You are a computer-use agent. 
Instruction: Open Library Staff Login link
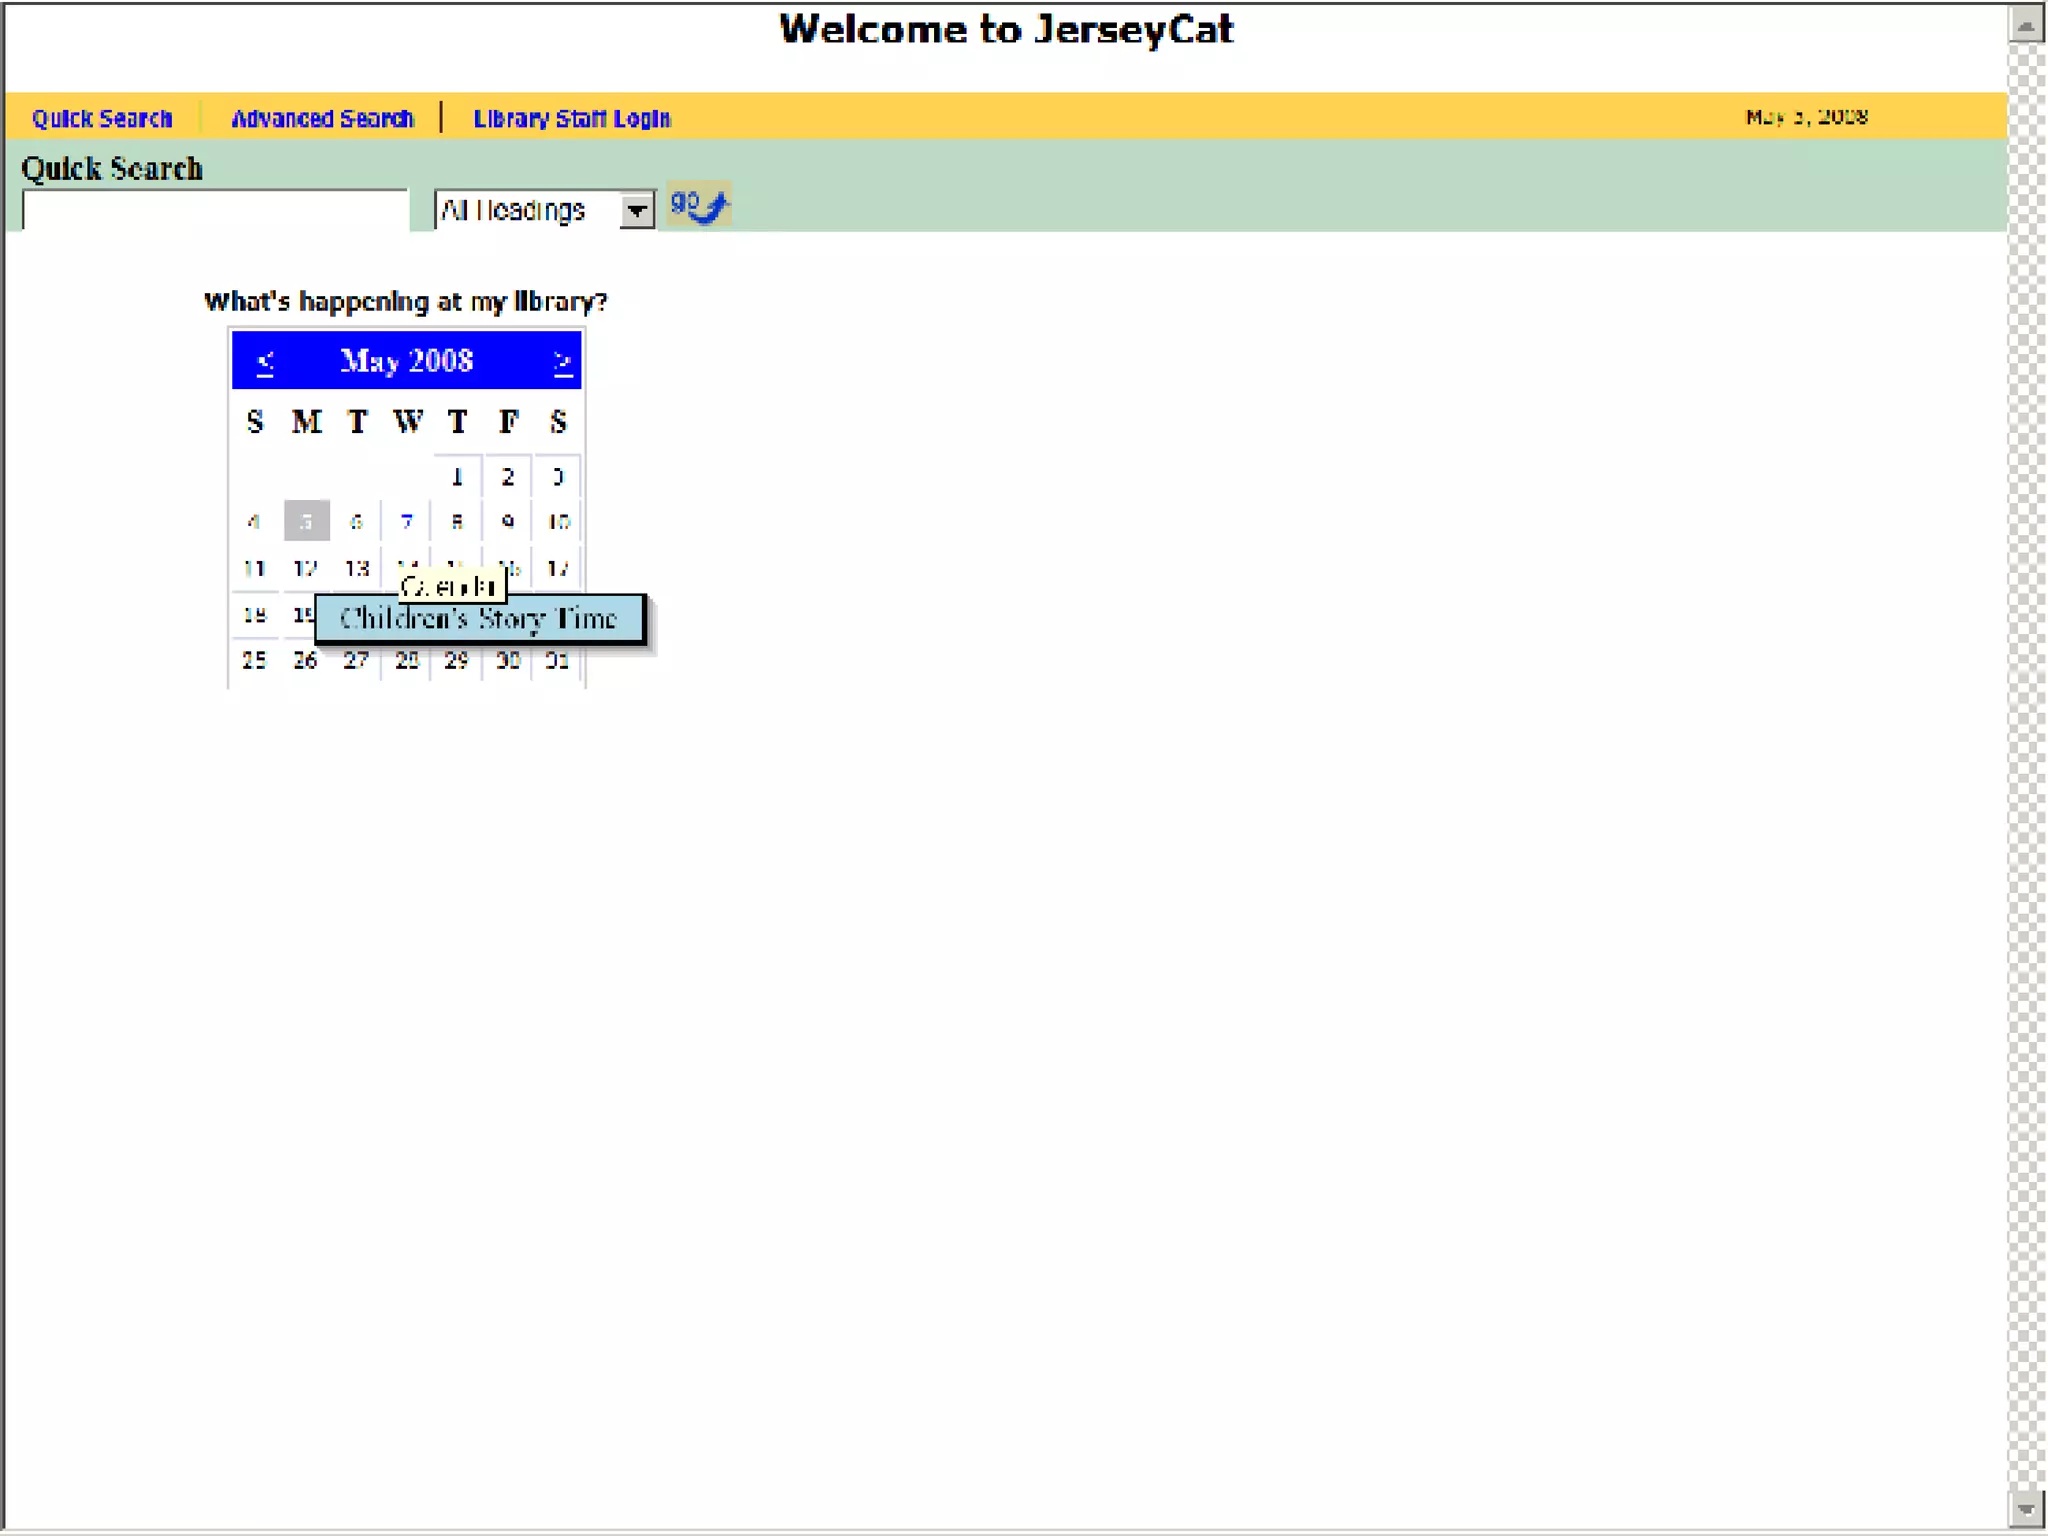click(571, 119)
